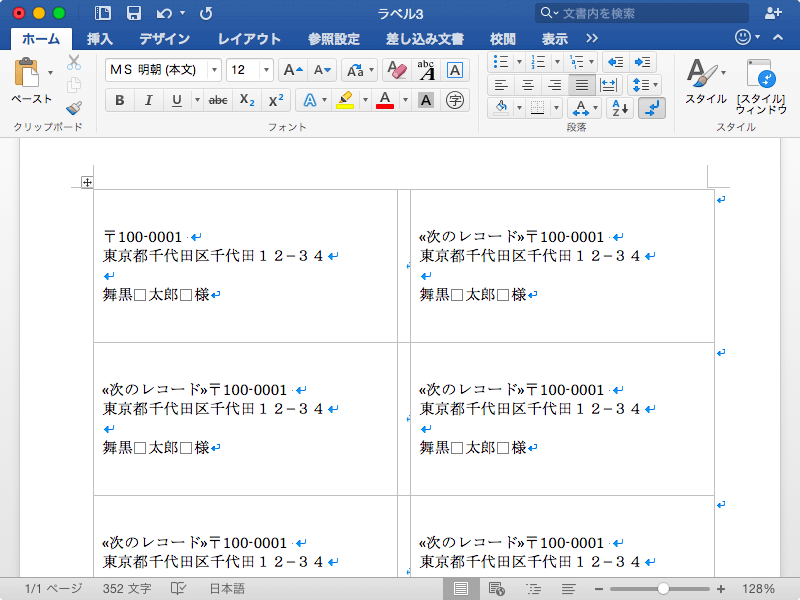The height and width of the screenshot is (600, 800).
Task: Open phonetic guide (ruby) icon
Action: 426,70
